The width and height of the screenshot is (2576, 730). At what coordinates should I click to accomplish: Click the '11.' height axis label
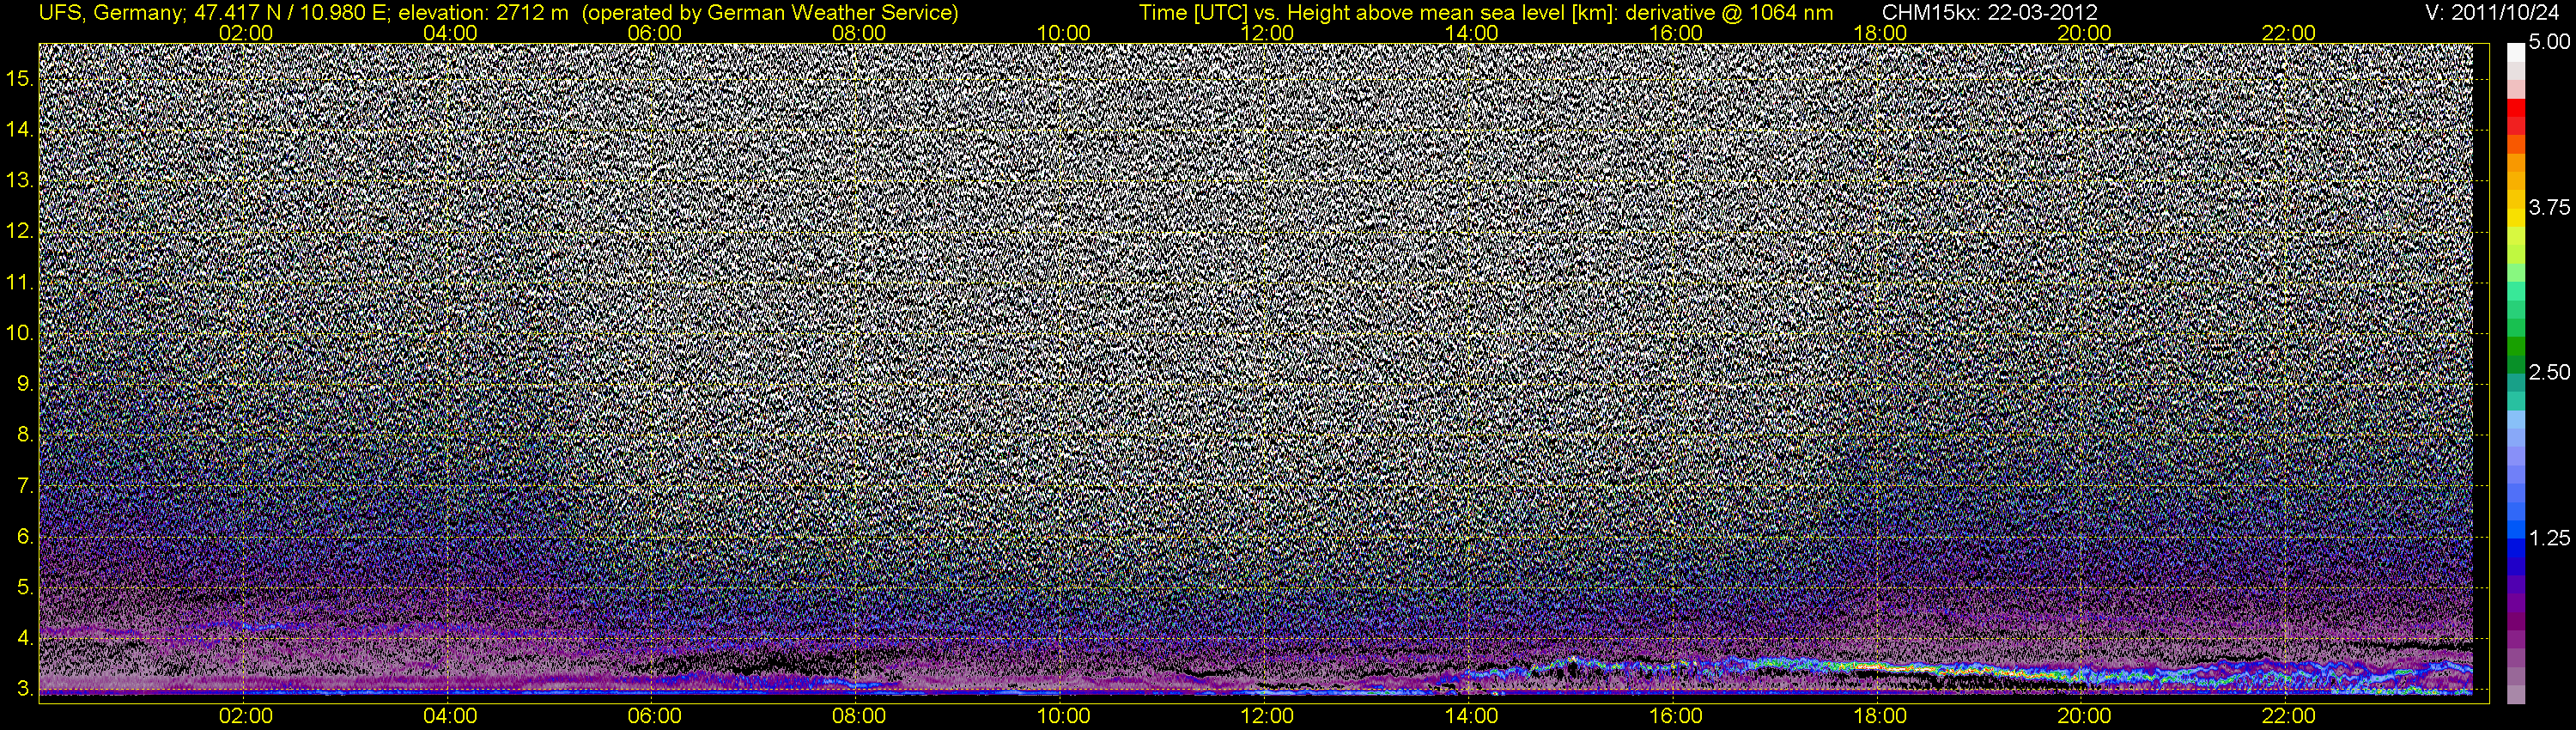click(x=20, y=283)
